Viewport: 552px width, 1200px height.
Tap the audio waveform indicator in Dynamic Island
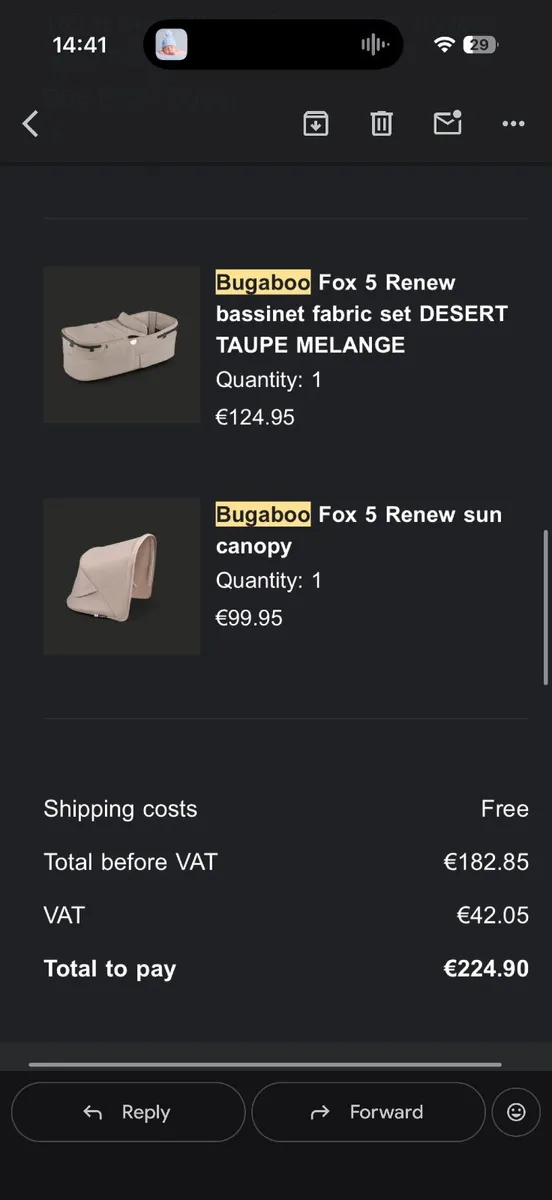pos(374,45)
